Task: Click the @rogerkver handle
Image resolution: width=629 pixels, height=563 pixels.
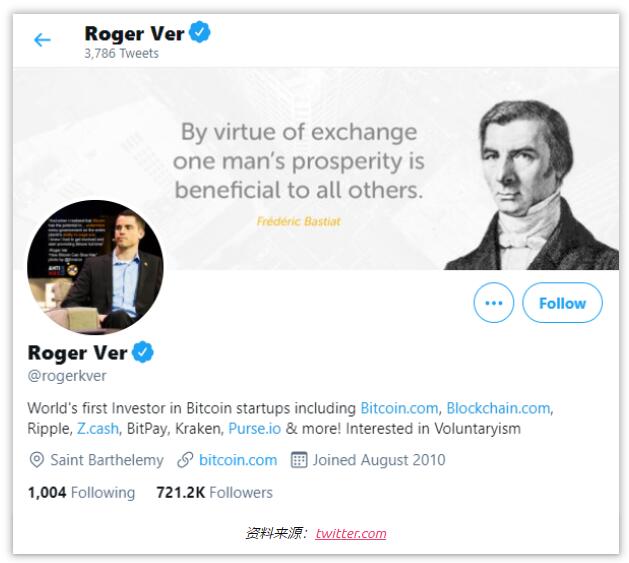Action: click(67, 376)
